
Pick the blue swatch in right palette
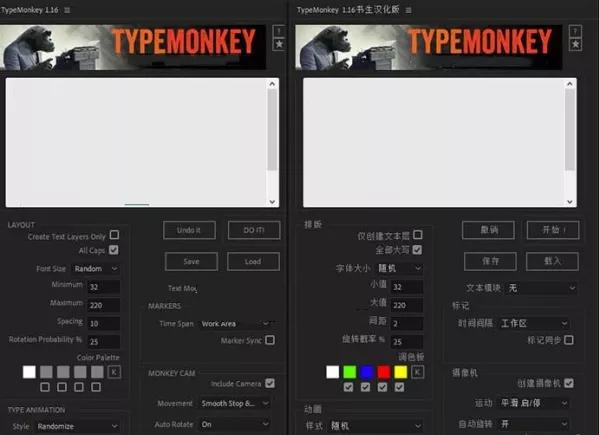(x=367, y=372)
